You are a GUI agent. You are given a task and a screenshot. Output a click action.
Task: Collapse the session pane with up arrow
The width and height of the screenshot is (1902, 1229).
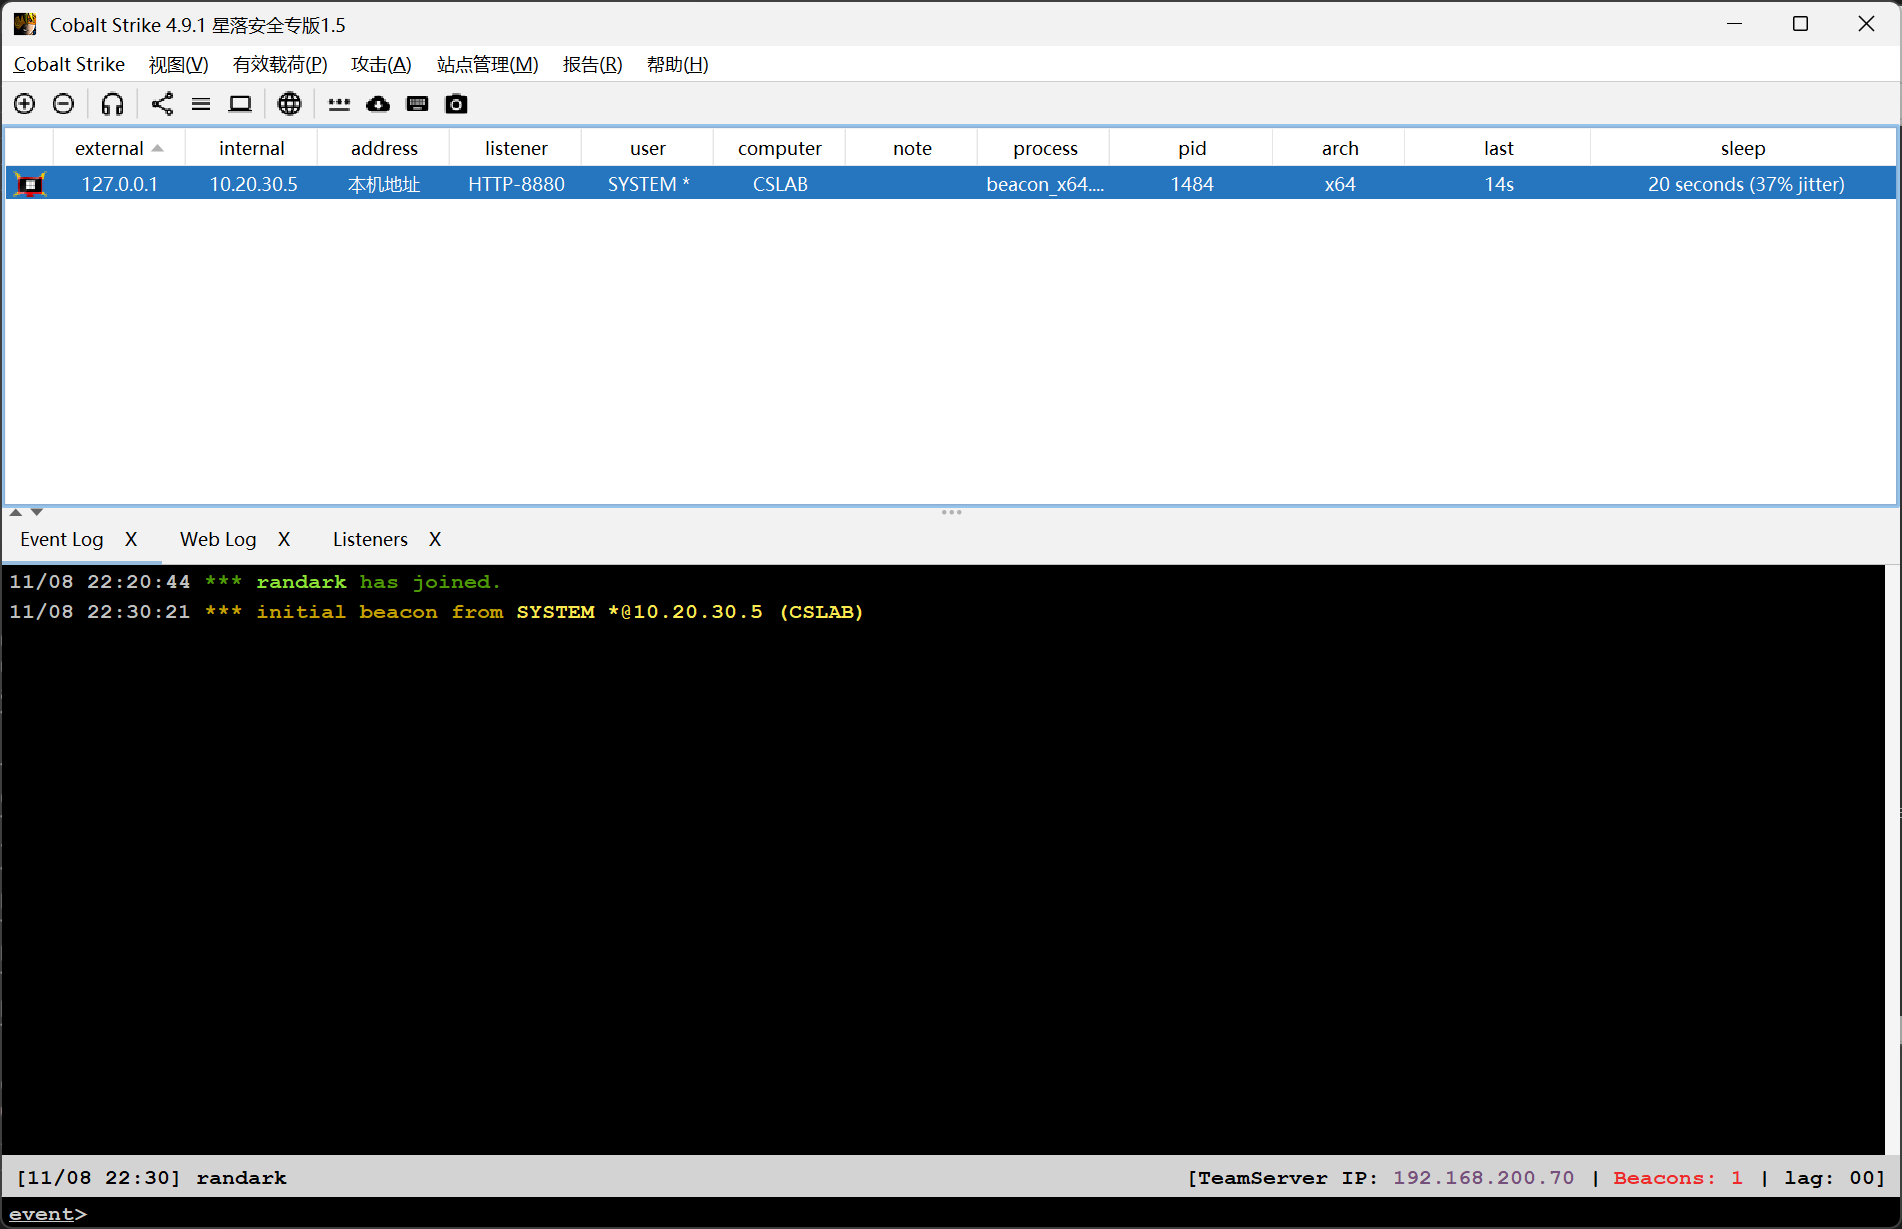pos(16,512)
